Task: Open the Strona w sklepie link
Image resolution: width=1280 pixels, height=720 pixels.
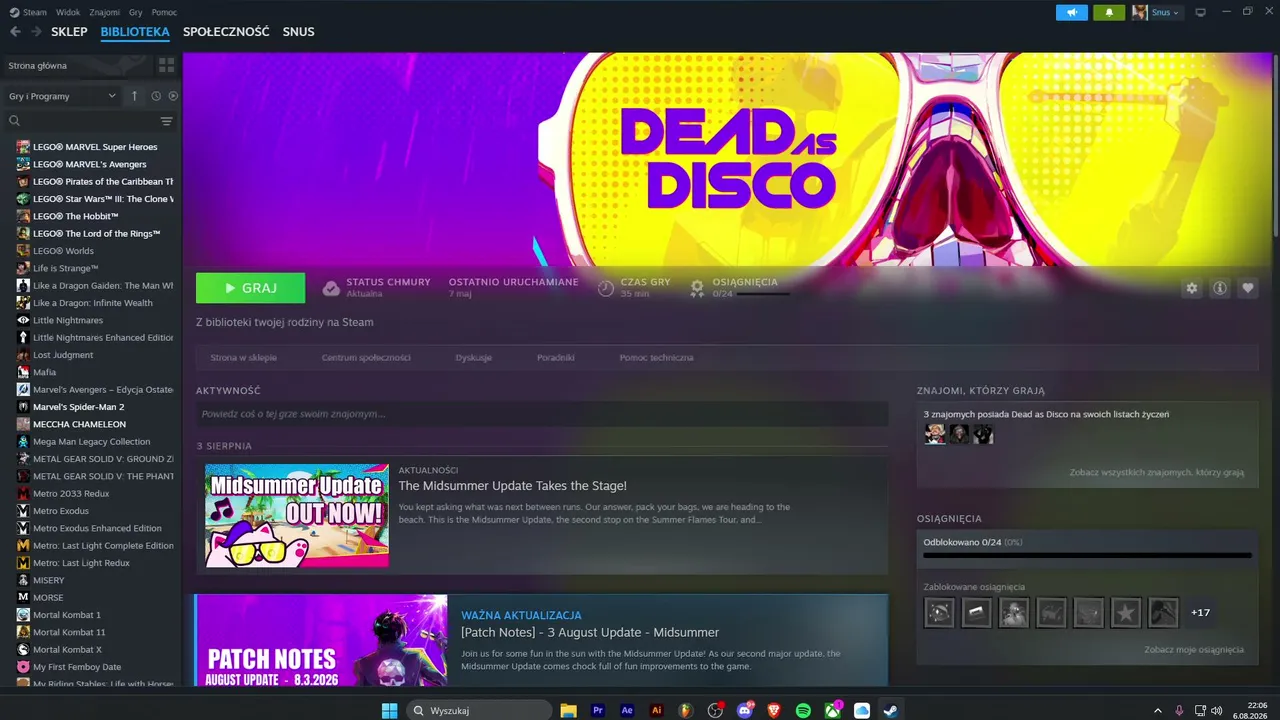Action: pos(244,357)
